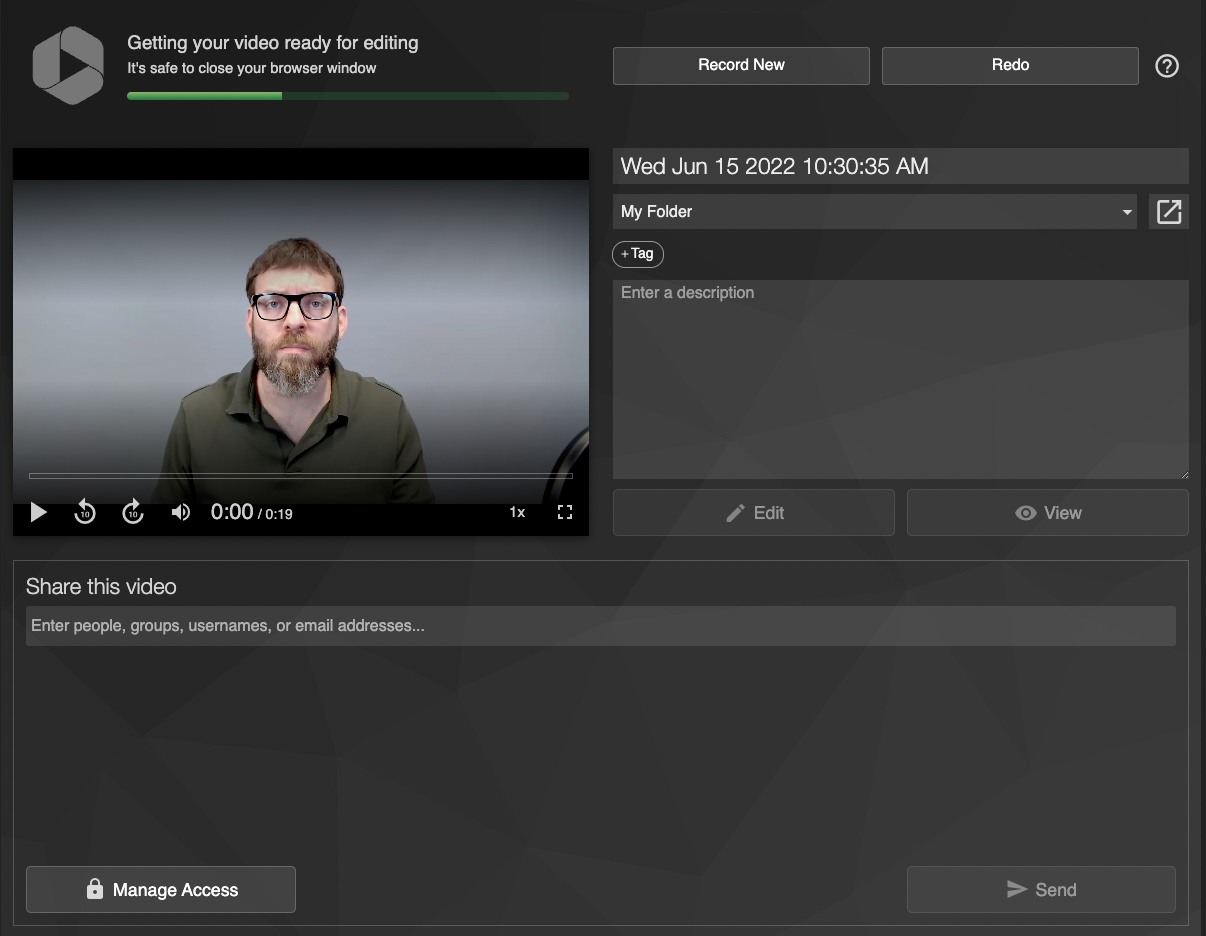Click the Redo button

(x=1010, y=65)
